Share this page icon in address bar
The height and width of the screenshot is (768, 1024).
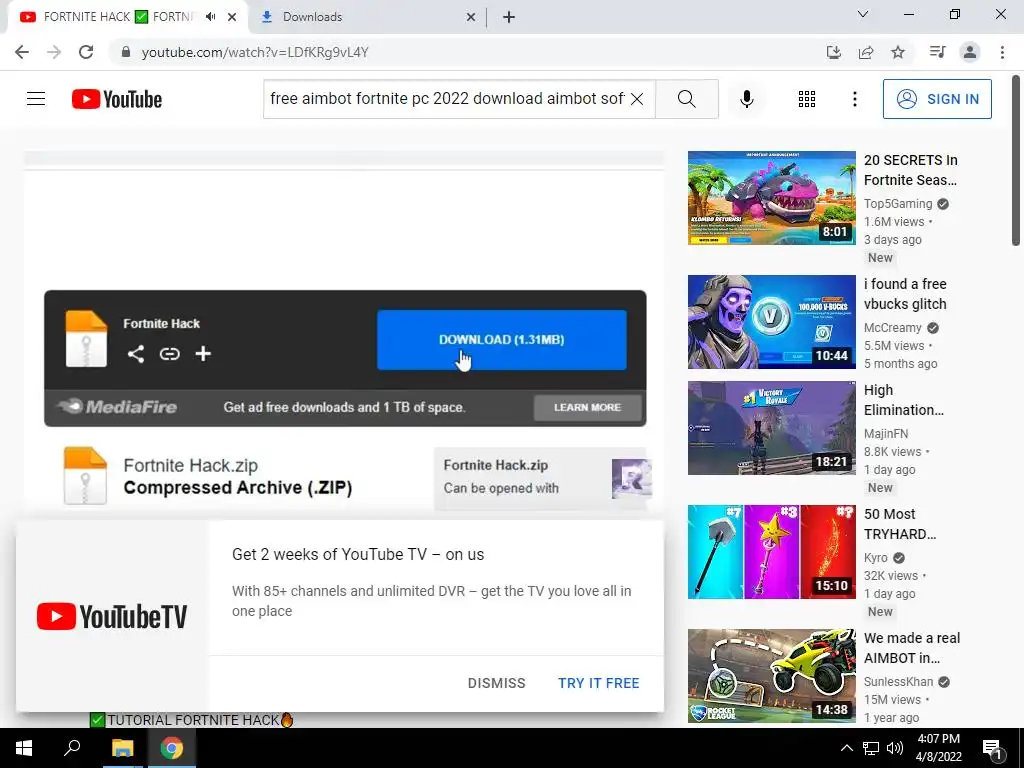point(866,52)
